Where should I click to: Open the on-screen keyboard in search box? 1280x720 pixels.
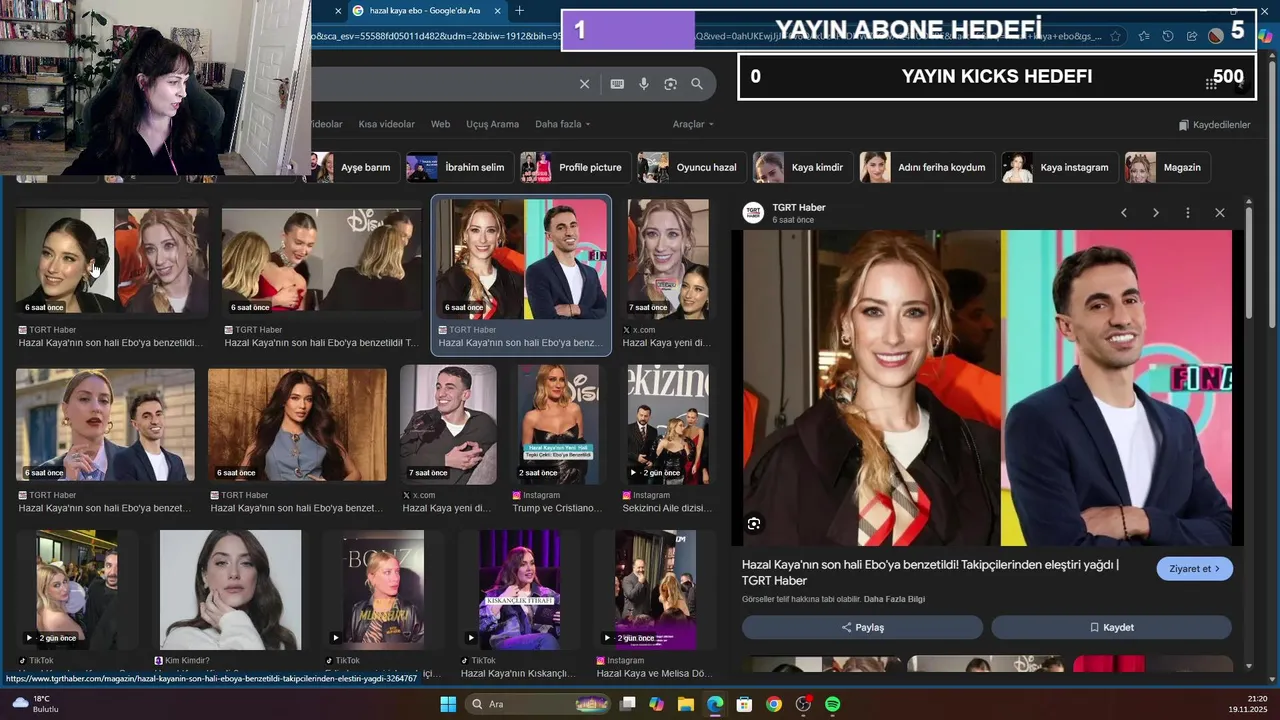coord(617,84)
